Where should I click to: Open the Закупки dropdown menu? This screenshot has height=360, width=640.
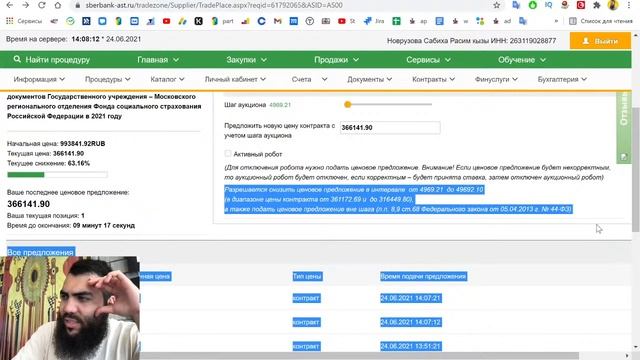coord(247,60)
